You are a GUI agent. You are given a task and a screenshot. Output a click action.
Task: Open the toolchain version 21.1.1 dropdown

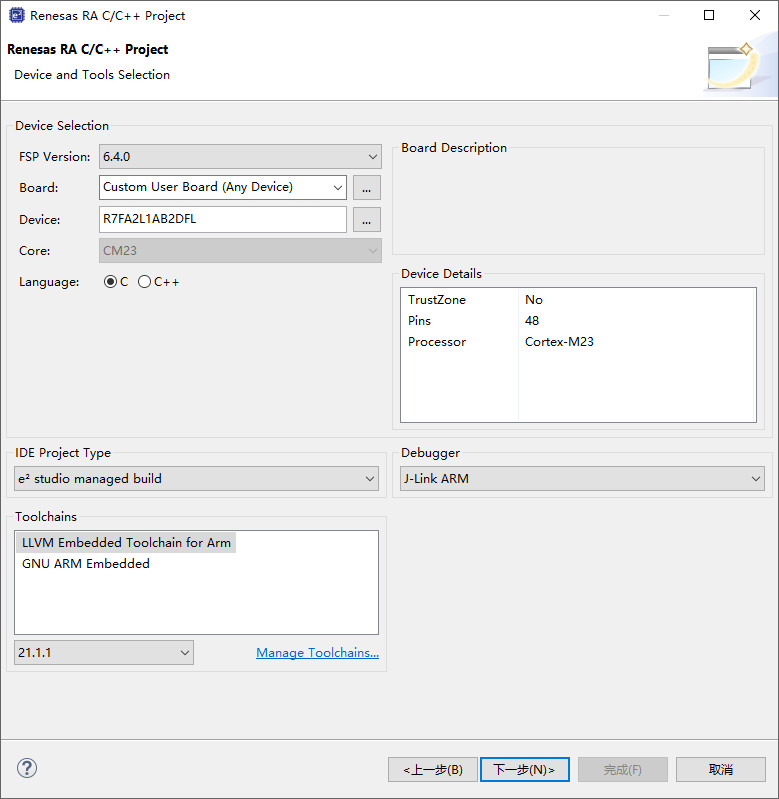[x=103, y=652]
